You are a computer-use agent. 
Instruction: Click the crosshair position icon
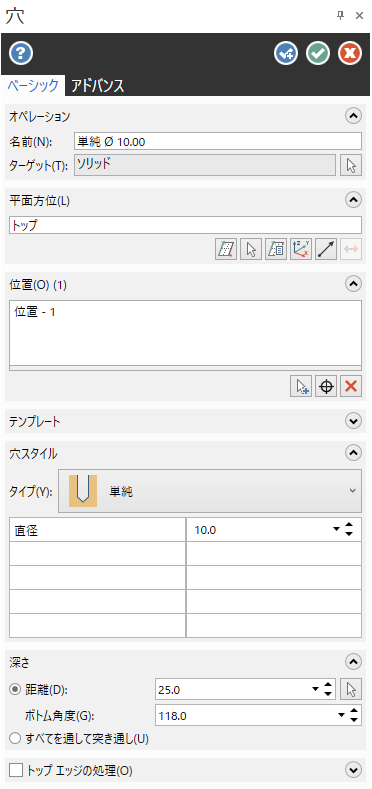pyautogui.click(x=326, y=386)
